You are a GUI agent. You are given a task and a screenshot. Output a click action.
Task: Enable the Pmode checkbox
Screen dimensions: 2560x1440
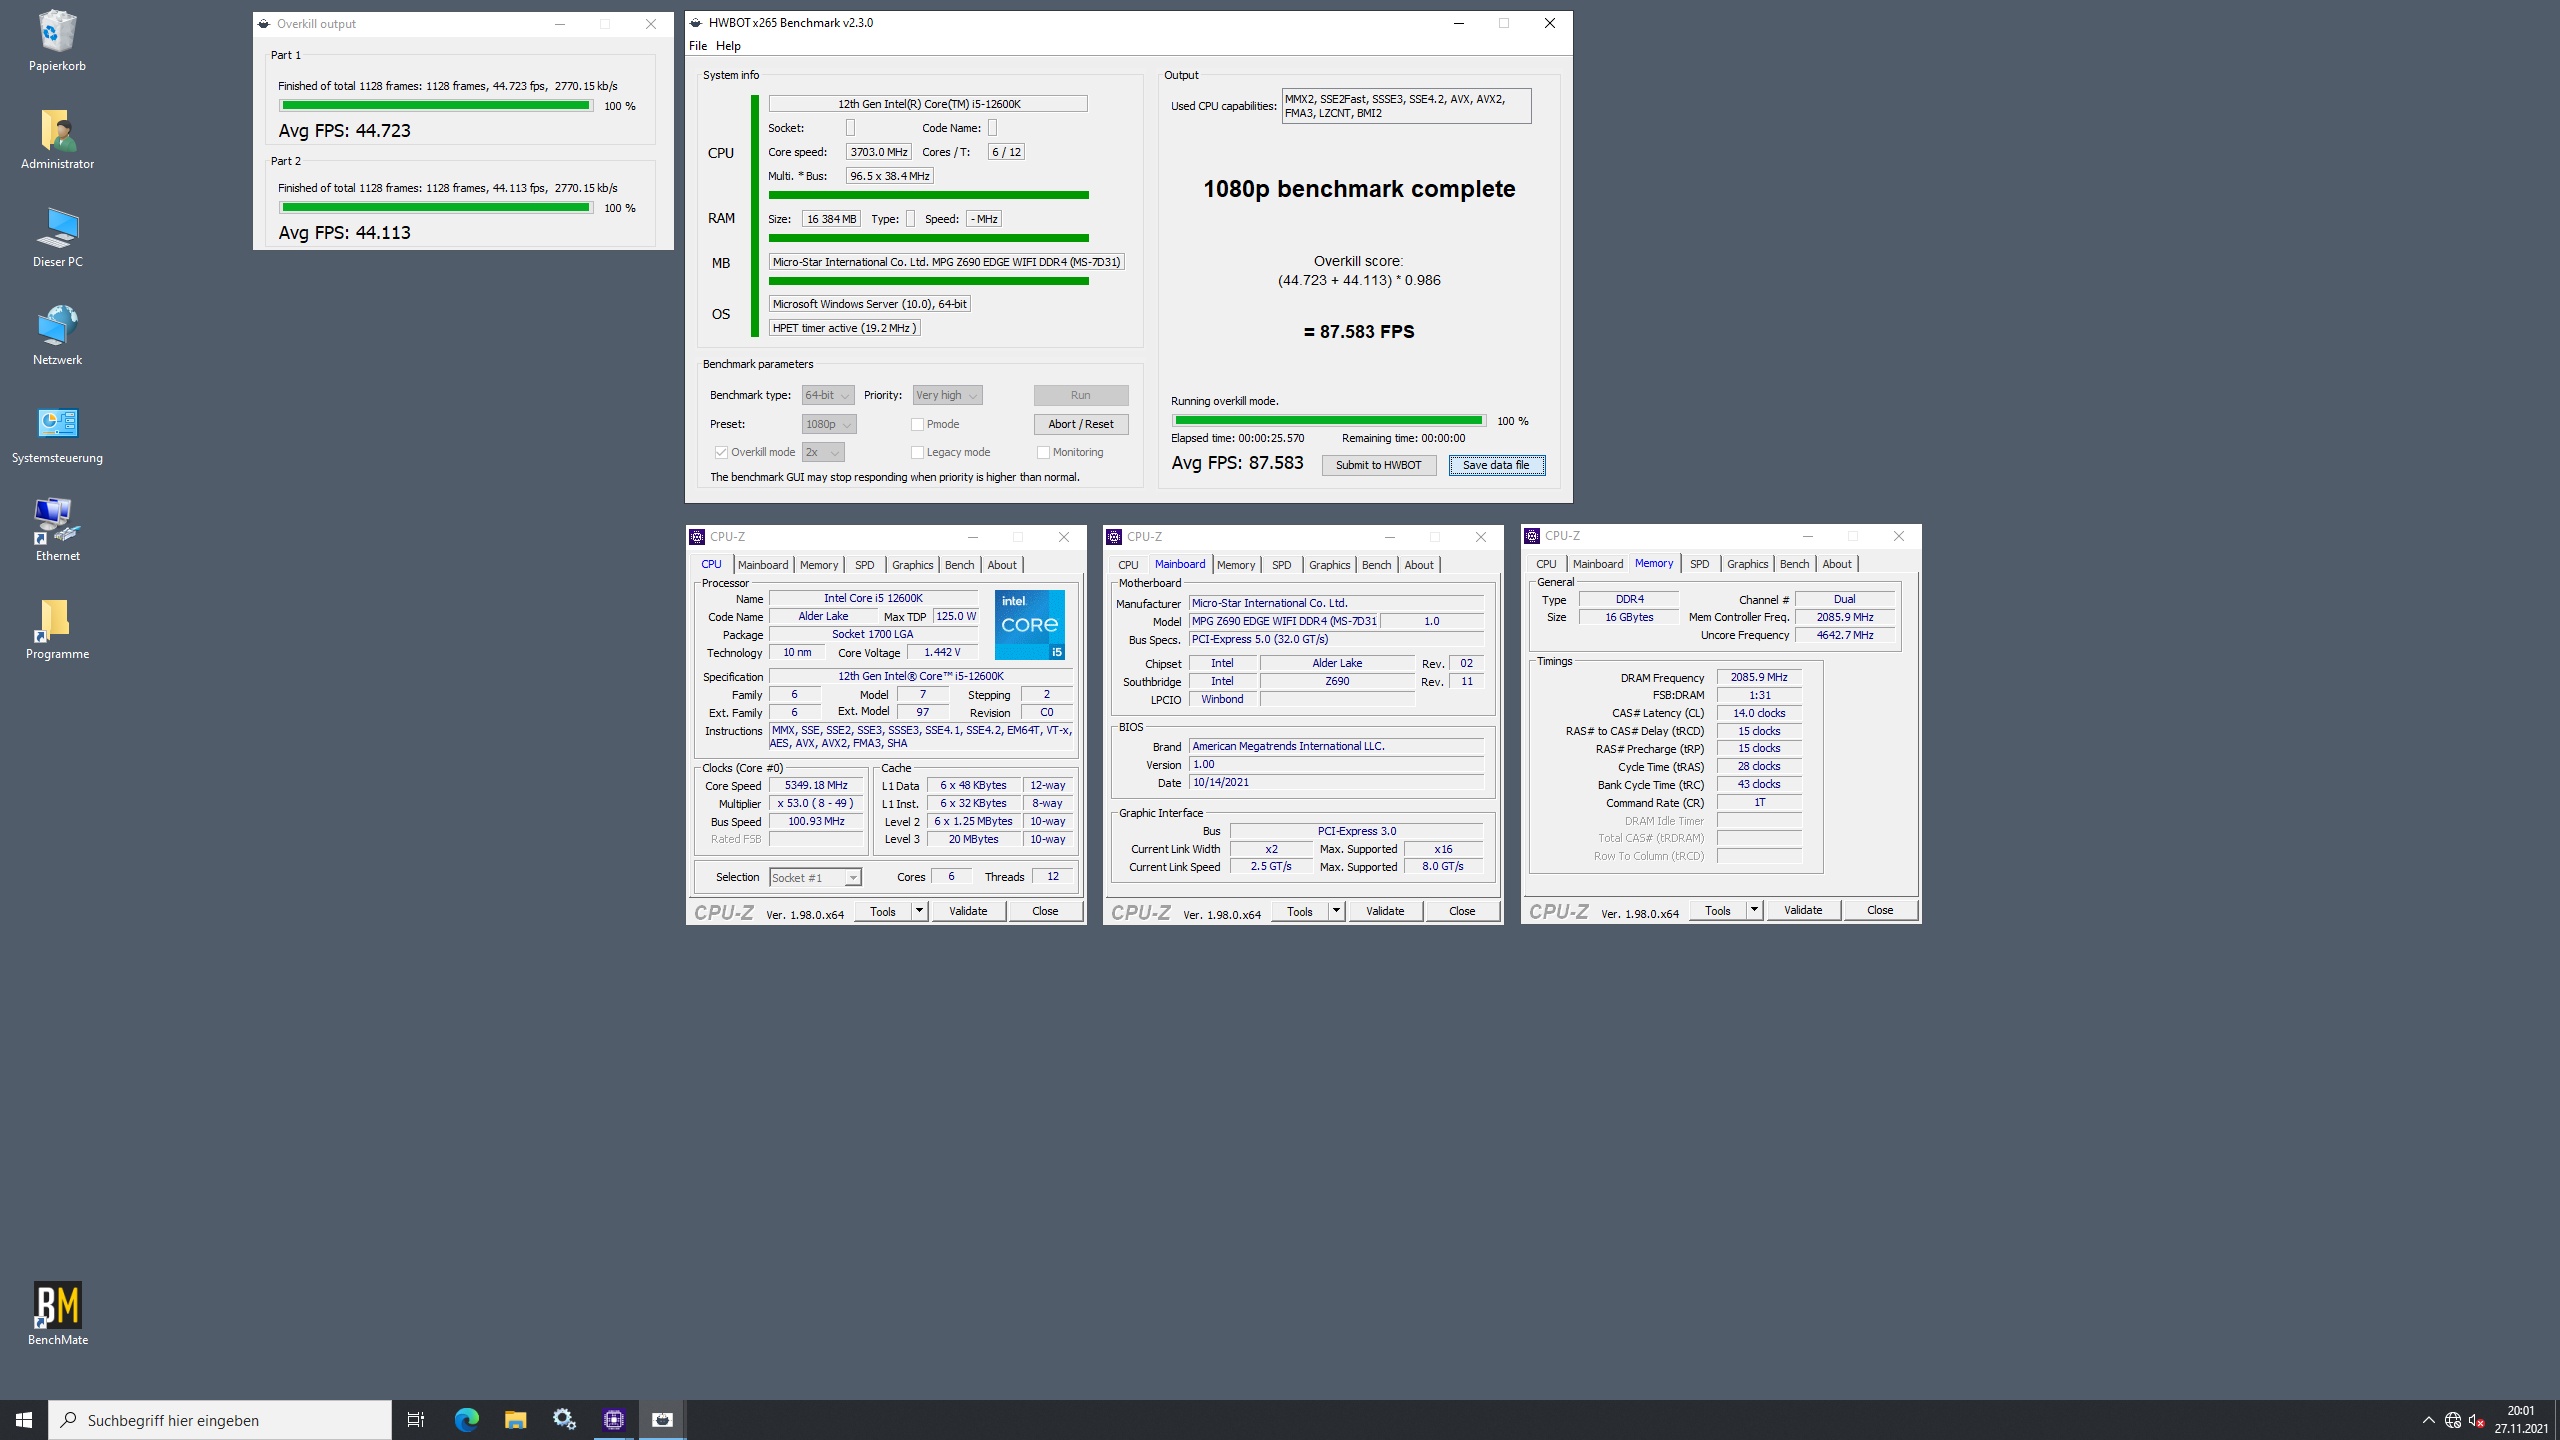point(917,424)
